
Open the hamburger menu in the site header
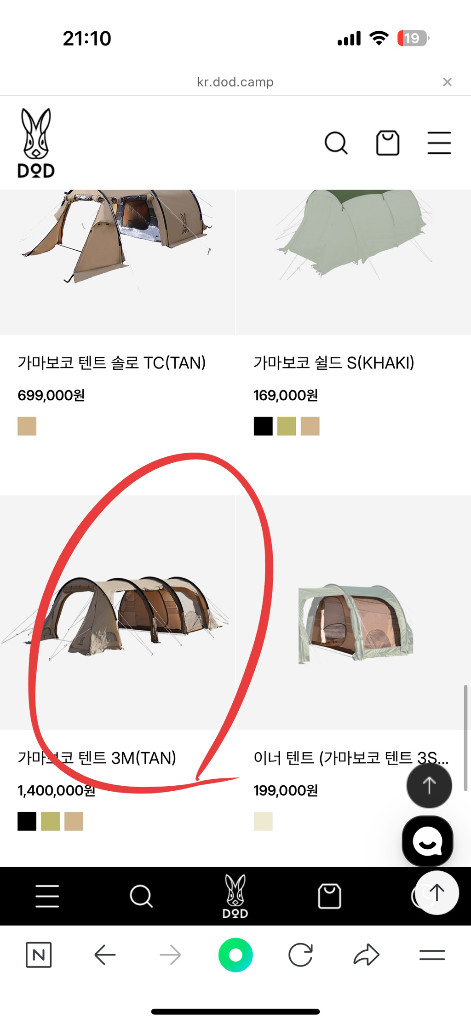coord(439,142)
